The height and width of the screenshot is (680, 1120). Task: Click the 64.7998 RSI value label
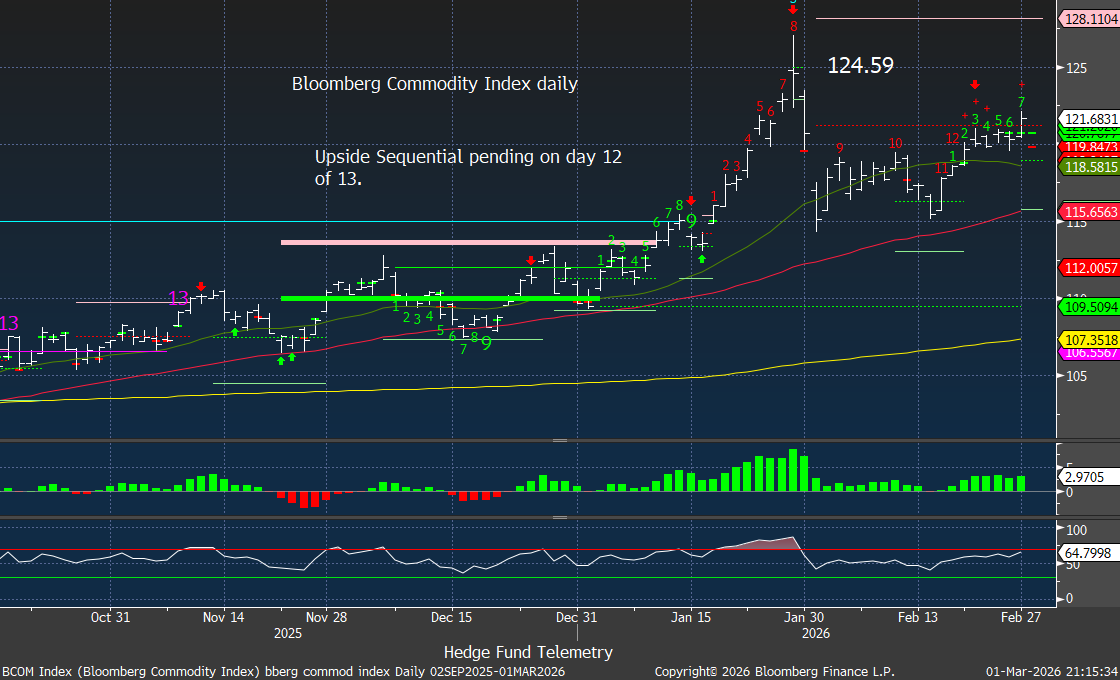pyautogui.click(x=1088, y=552)
